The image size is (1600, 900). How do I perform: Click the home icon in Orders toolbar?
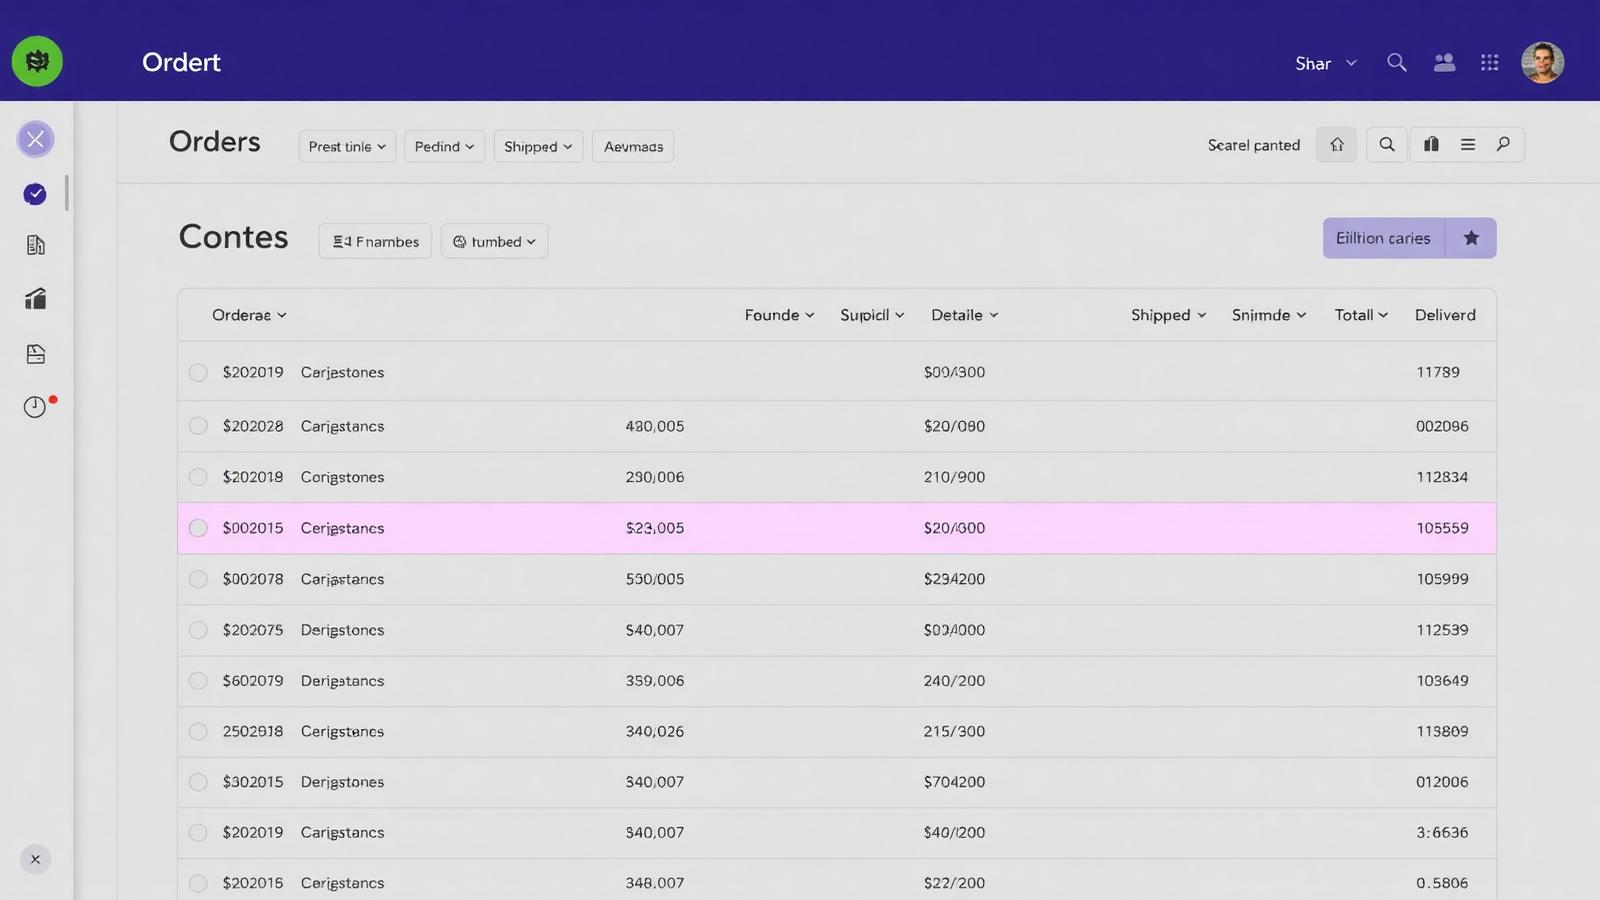[x=1336, y=145]
